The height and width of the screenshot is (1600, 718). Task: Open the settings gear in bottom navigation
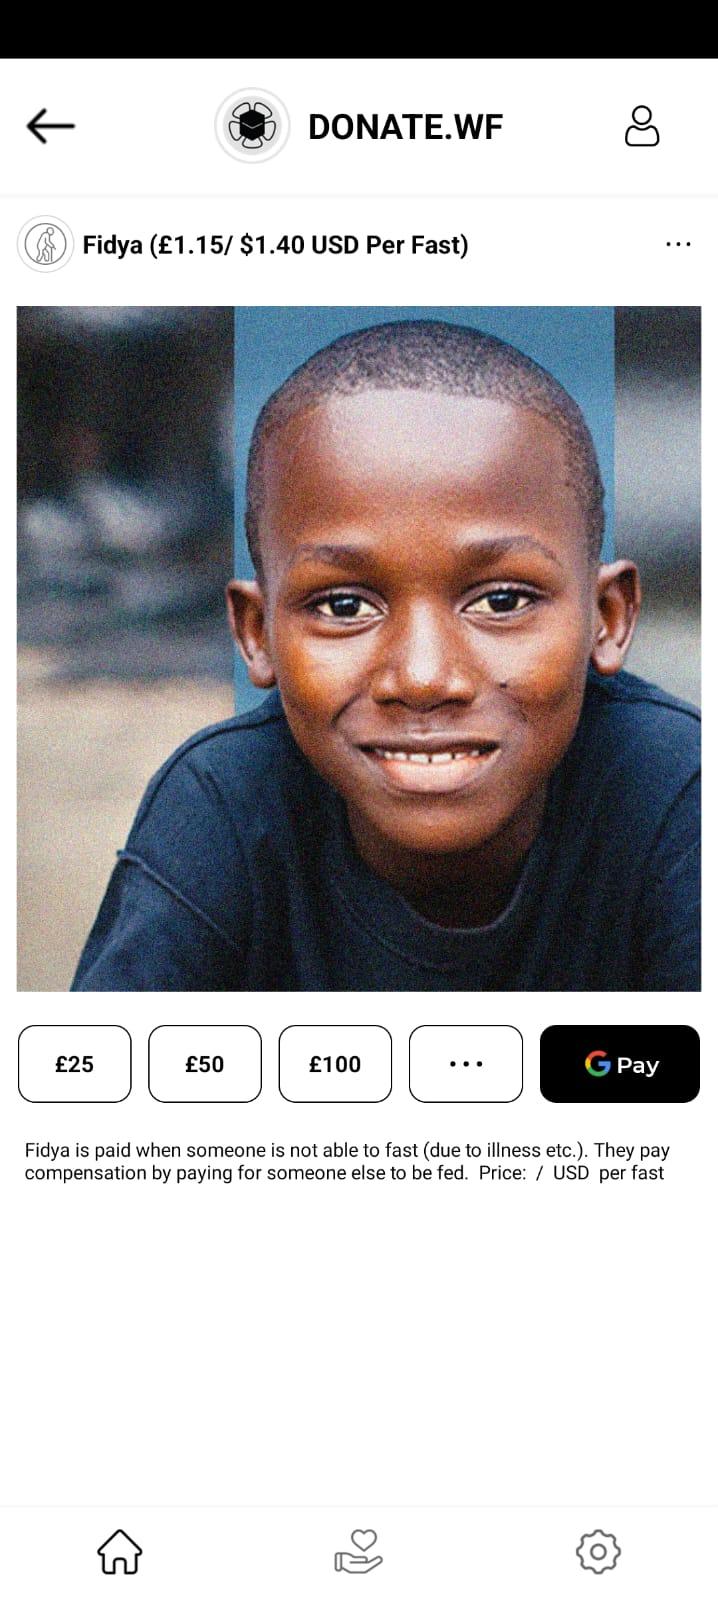[x=598, y=1552]
